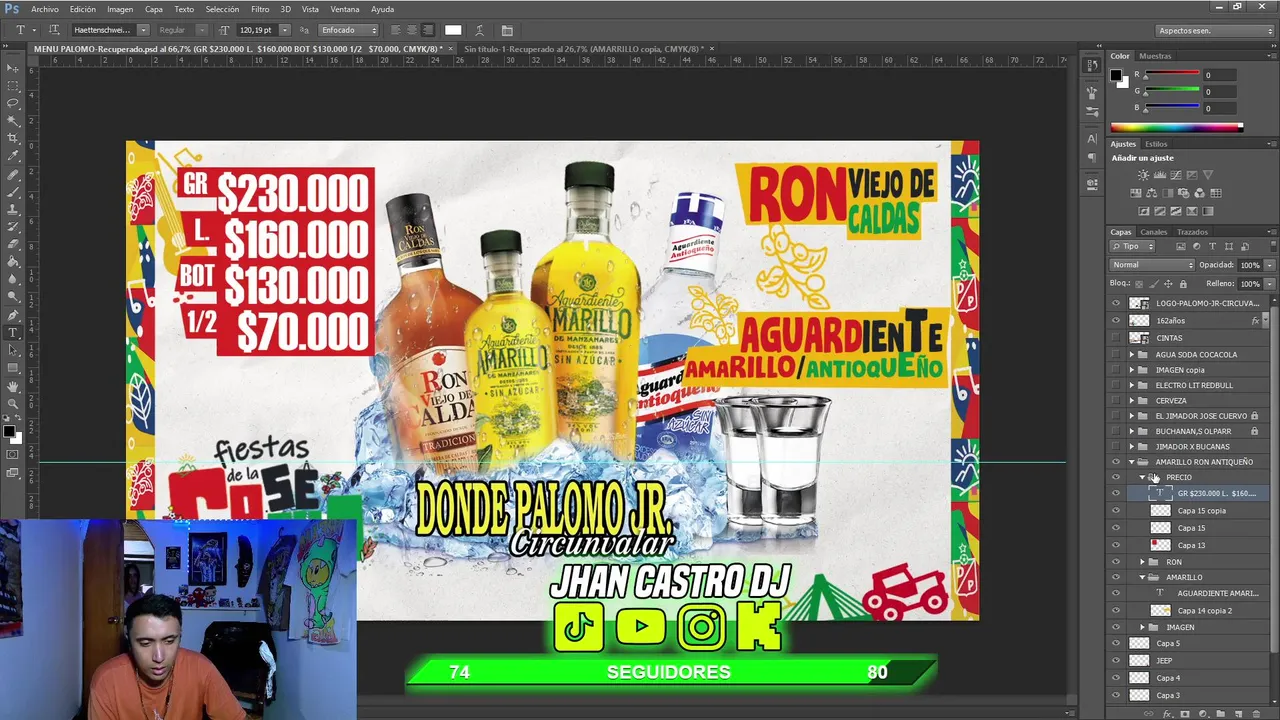This screenshot has height=720, width=1280.
Task: Click foreground color in Color panel
Action: [x=1116, y=75]
